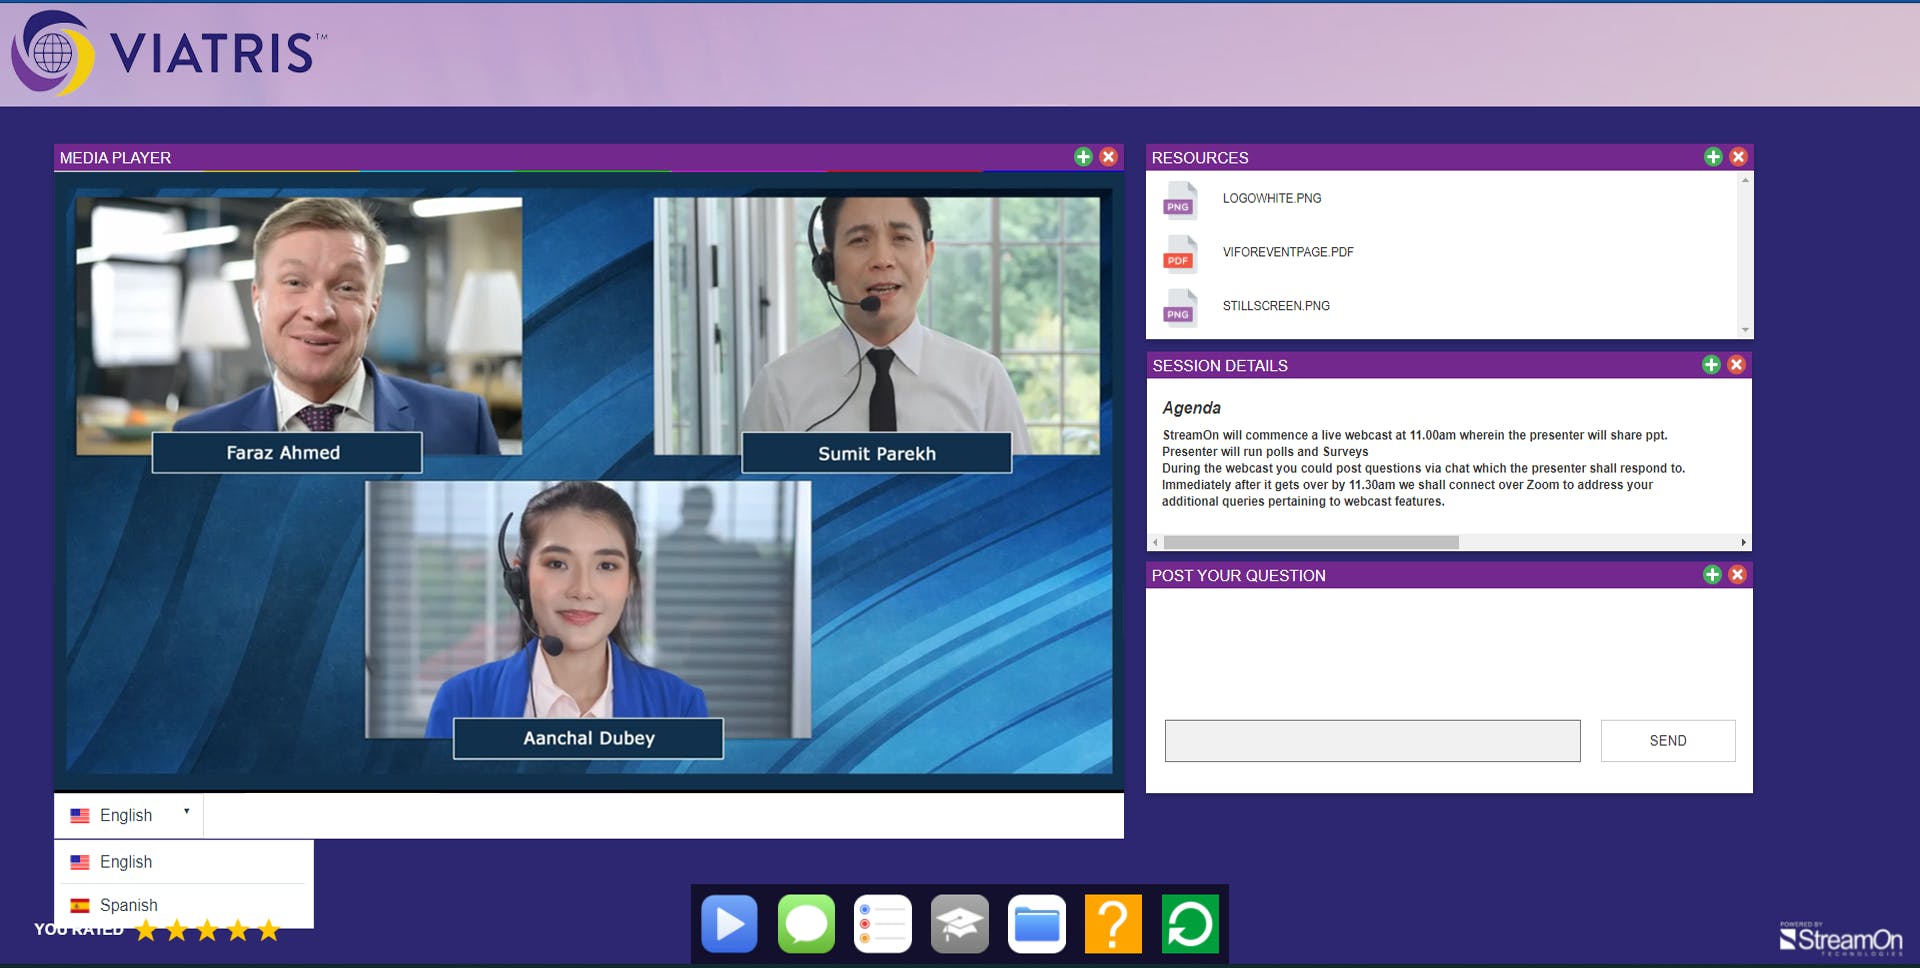Open the English language dropdown
The height and width of the screenshot is (968, 1920).
[x=129, y=815]
